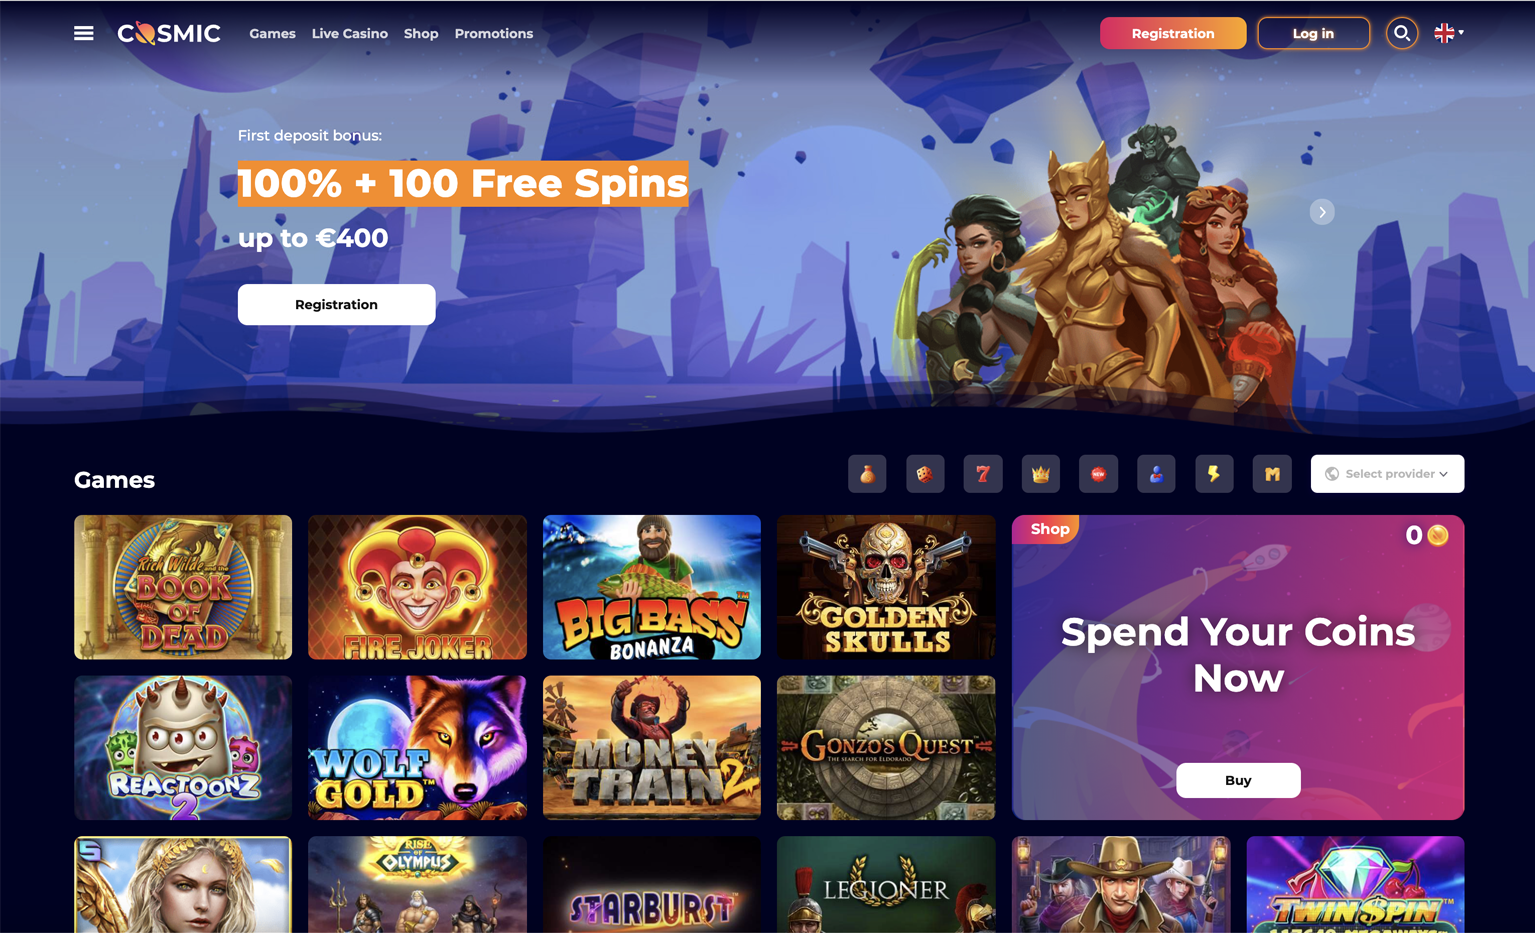Select the red seven slots filter
This screenshot has width=1535, height=933.
pyautogui.click(x=983, y=474)
